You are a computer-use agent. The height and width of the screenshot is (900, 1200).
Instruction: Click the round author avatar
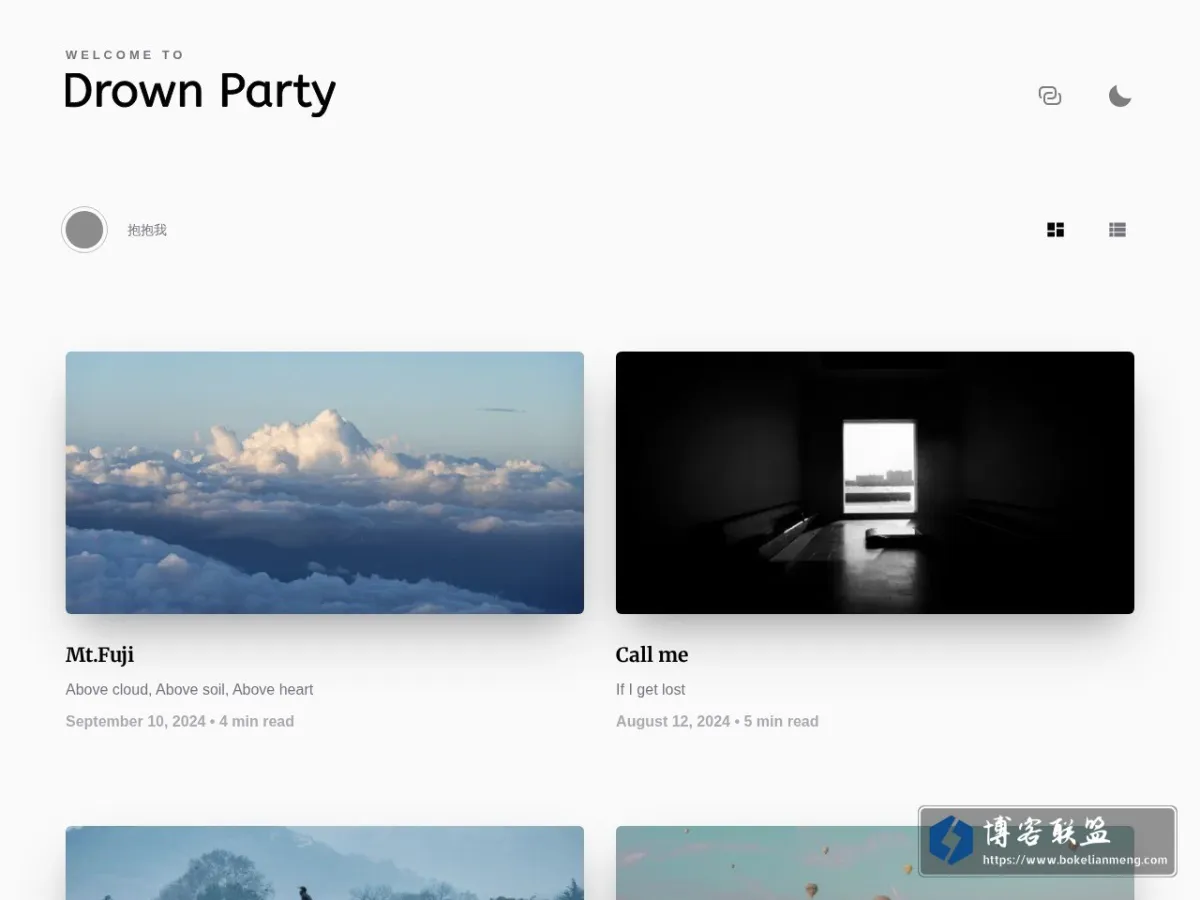tap(84, 230)
